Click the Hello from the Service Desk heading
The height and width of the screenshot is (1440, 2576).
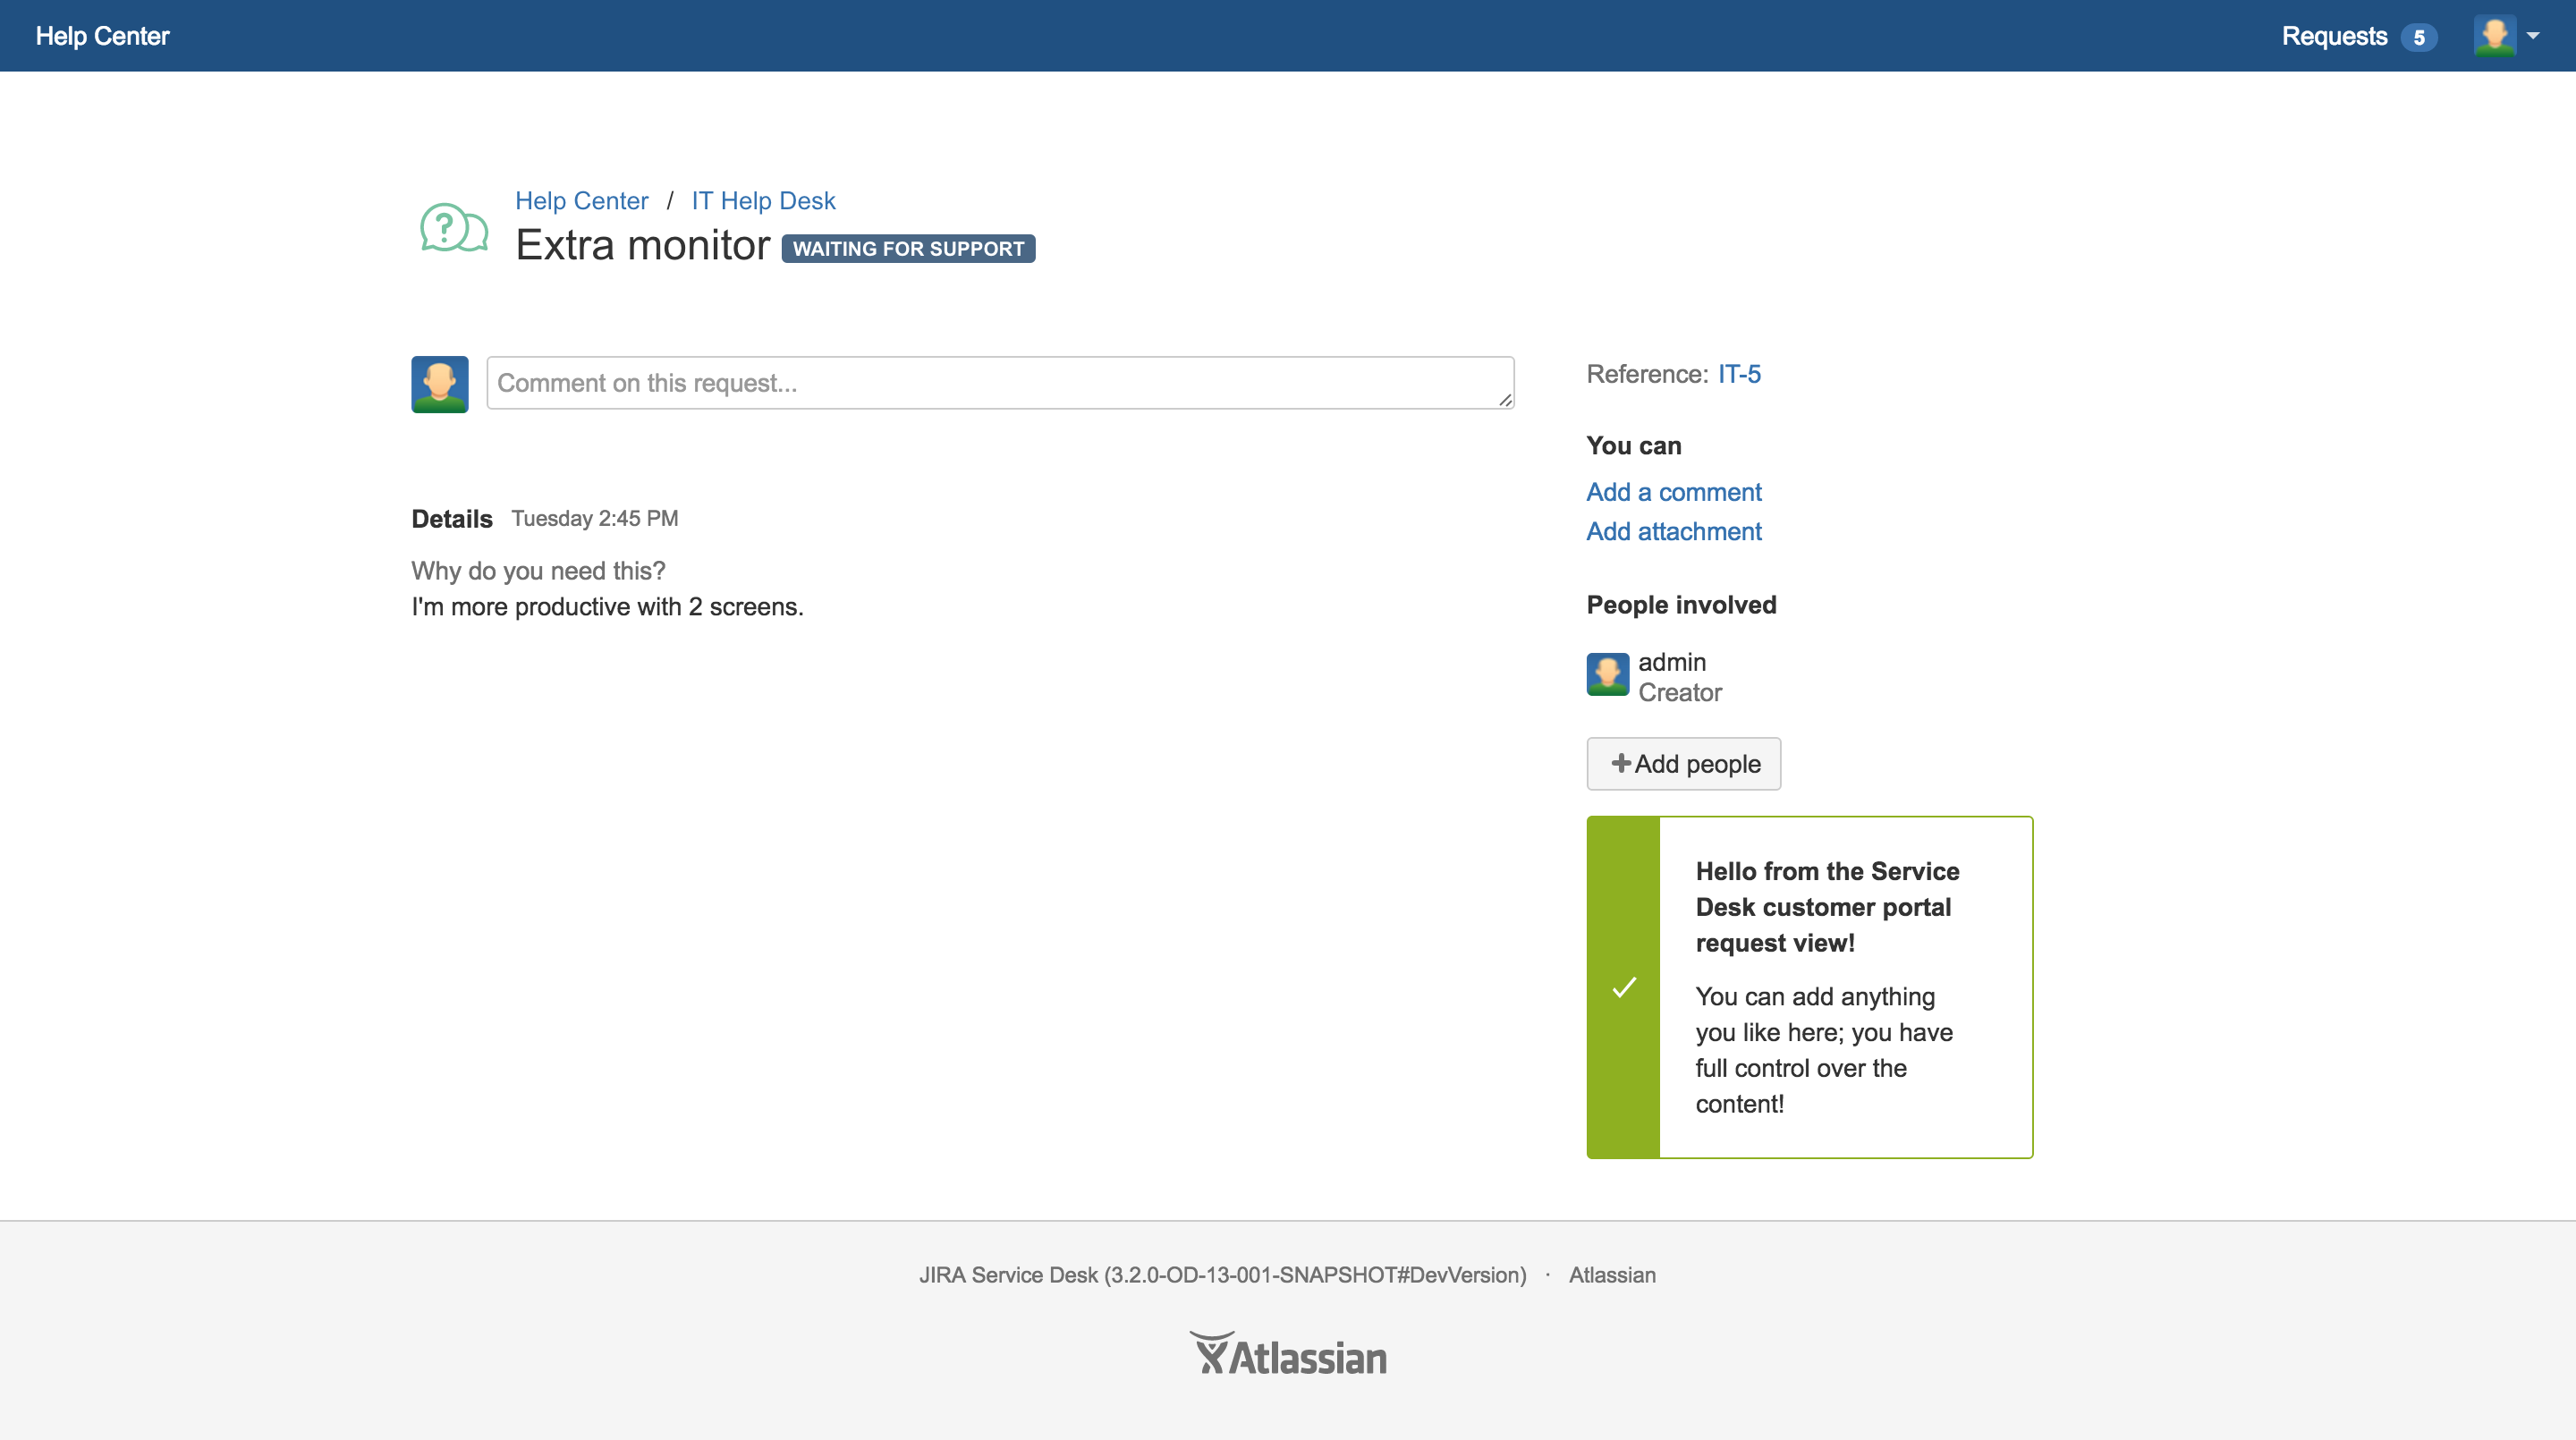coord(1827,907)
